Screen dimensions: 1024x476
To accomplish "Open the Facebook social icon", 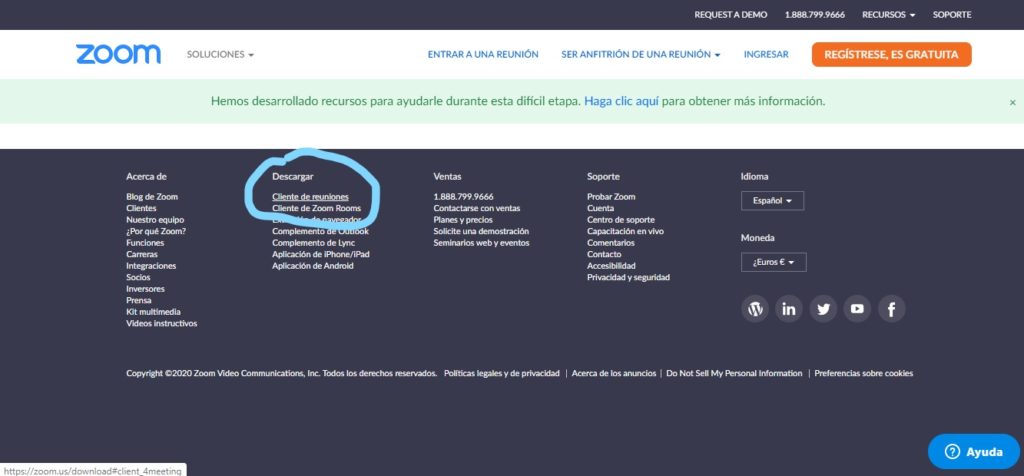I will (x=891, y=309).
